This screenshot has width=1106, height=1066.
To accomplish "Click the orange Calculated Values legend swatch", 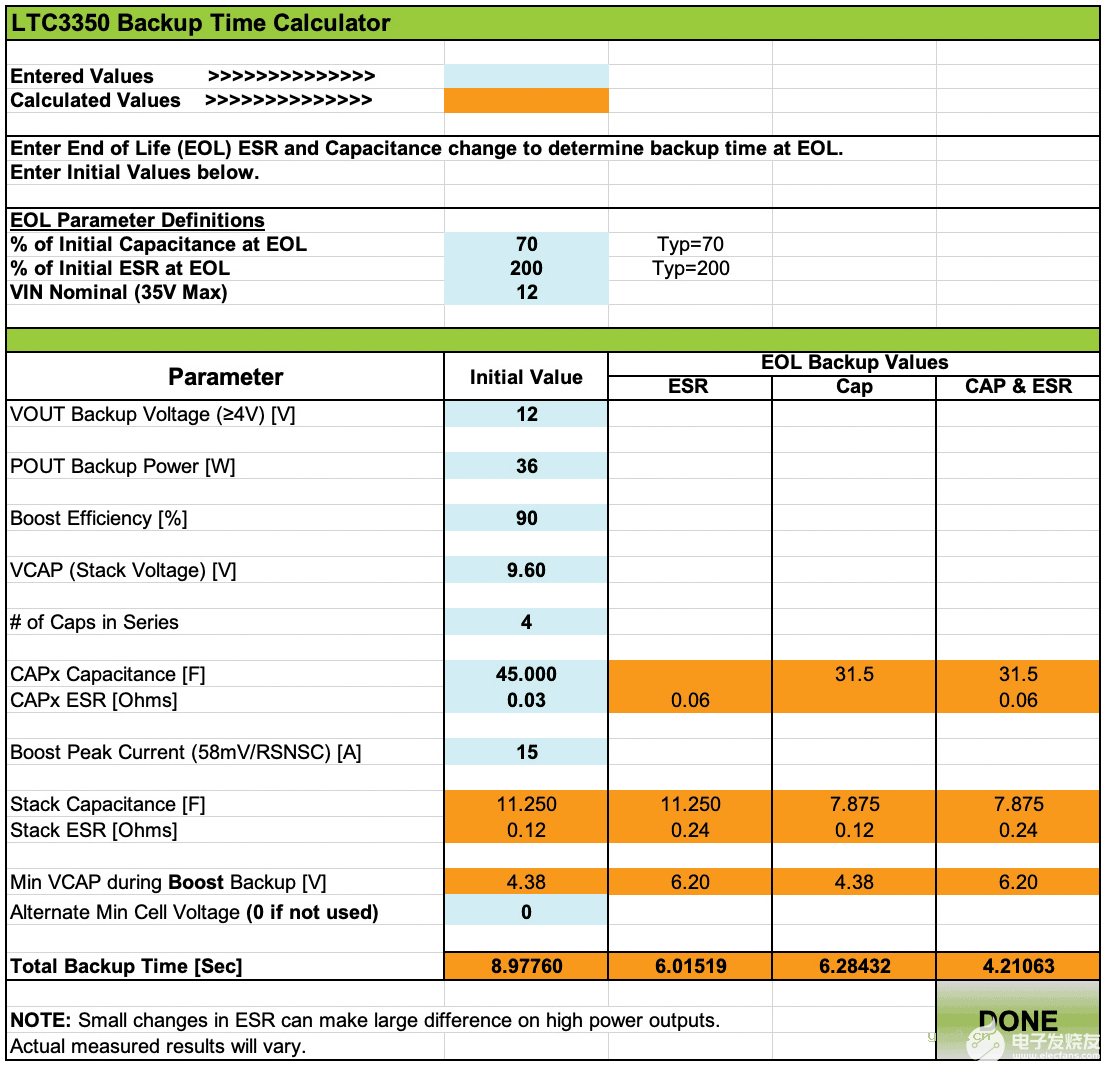I will click(x=526, y=100).
